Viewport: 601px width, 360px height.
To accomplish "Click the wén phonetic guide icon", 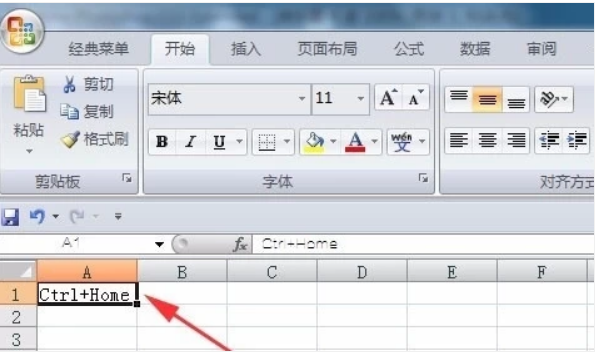I will (x=401, y=142).
